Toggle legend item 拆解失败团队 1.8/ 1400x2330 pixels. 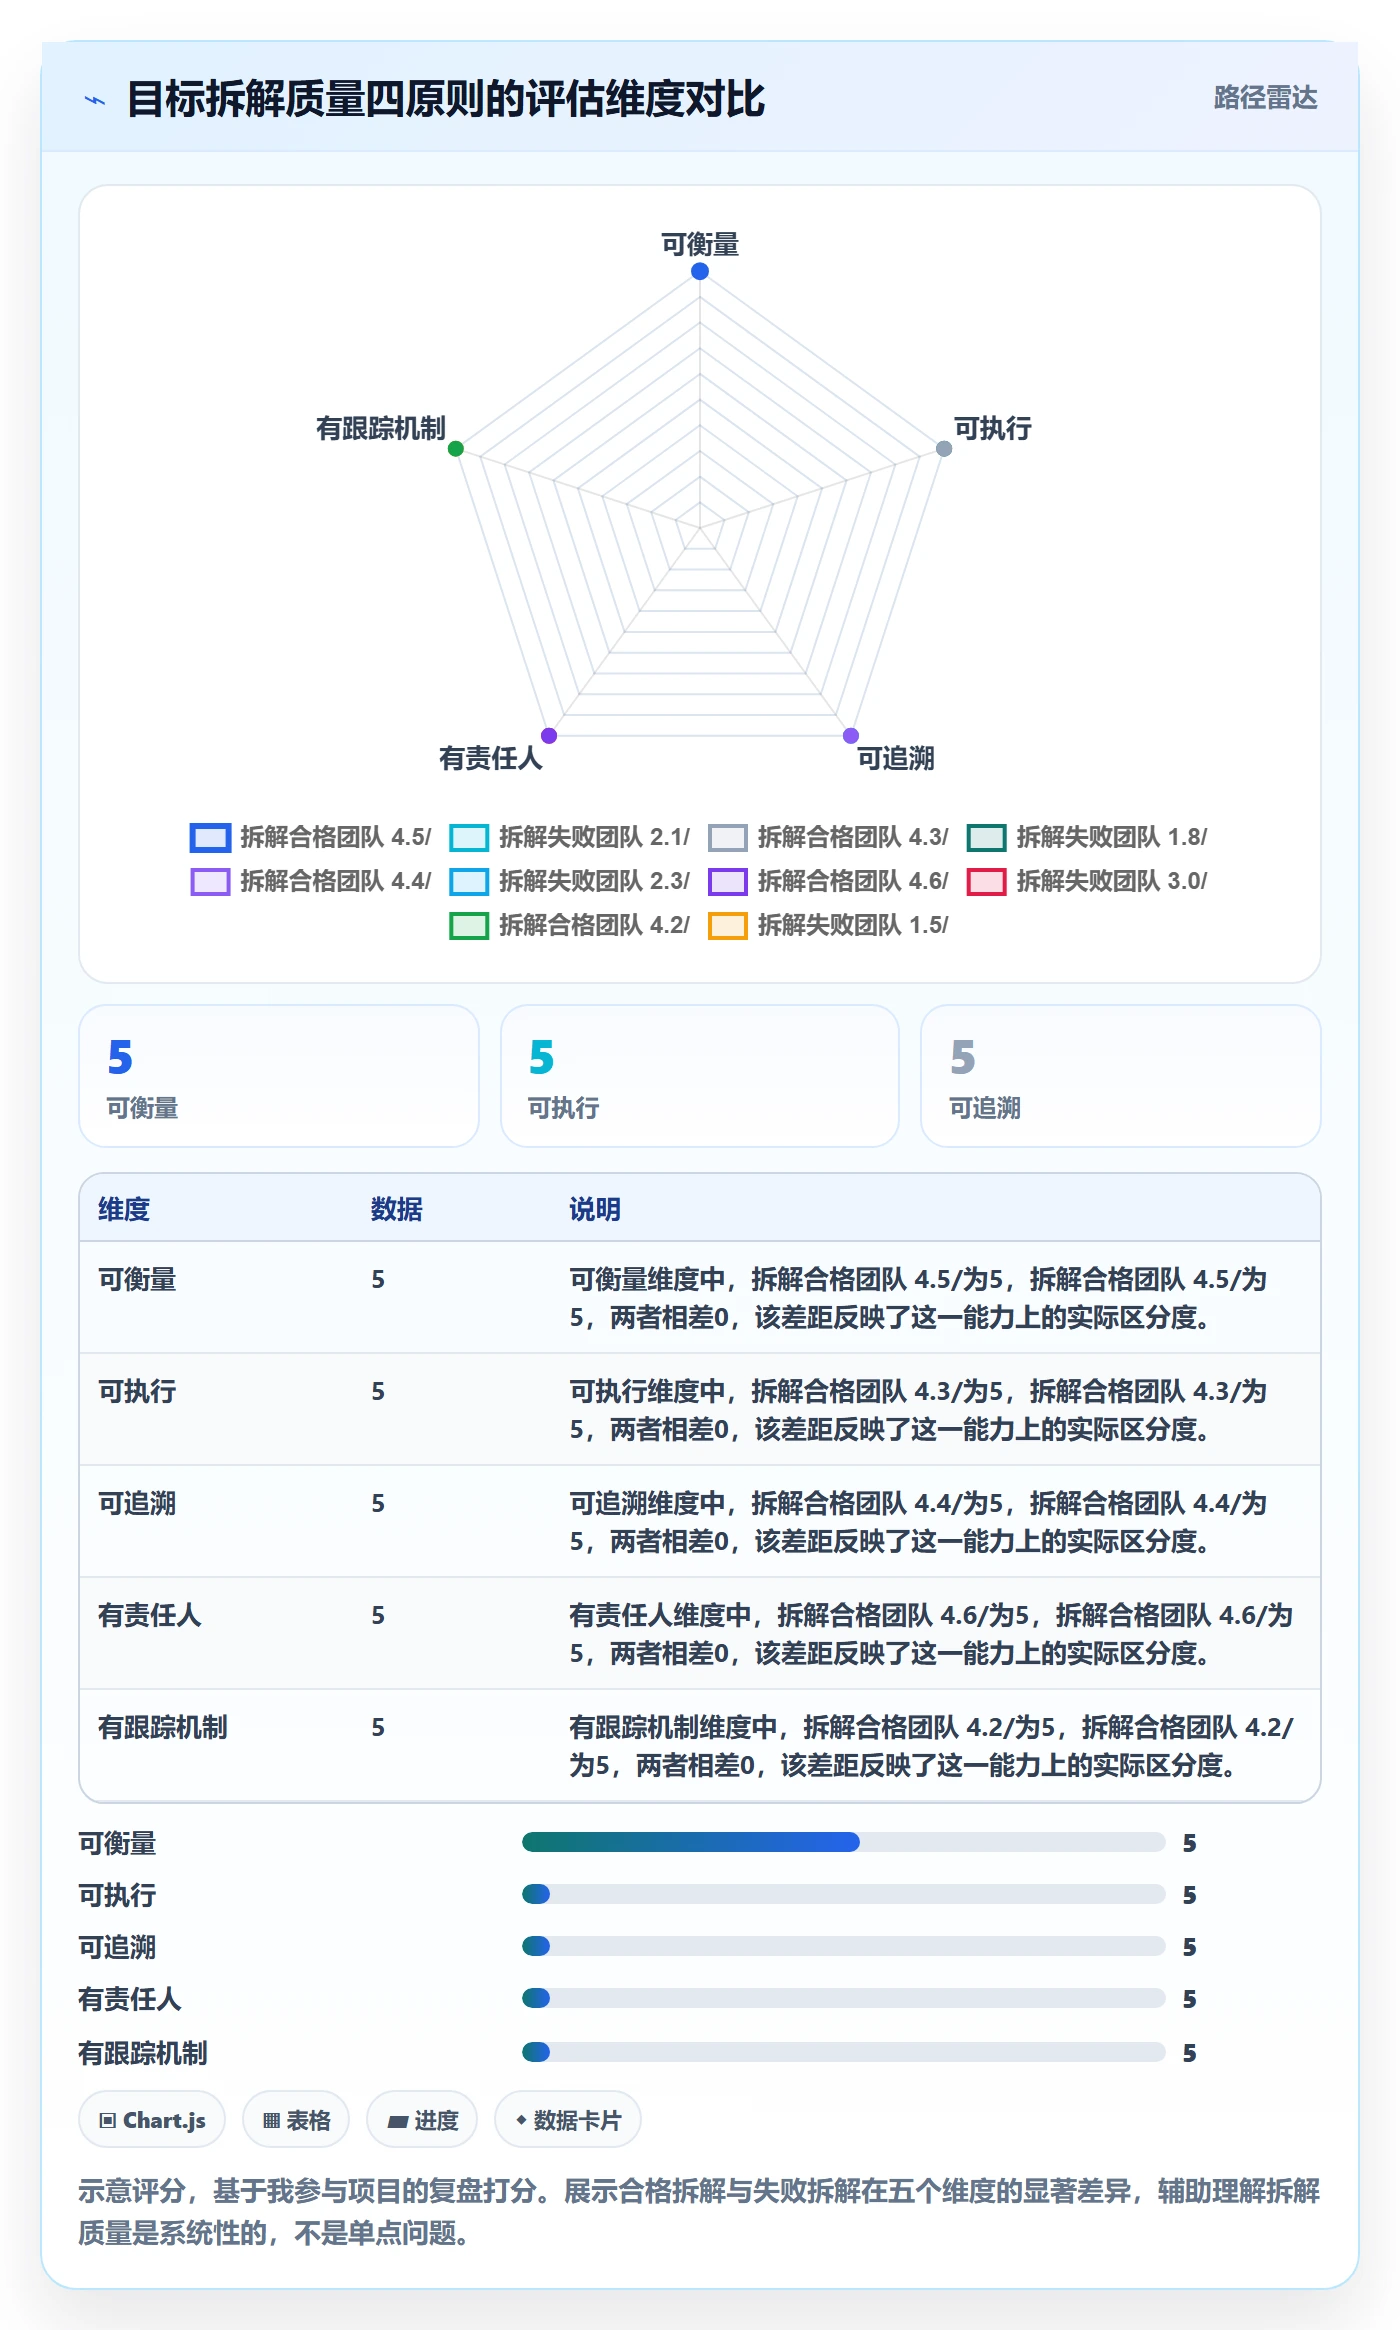tap(1087, 837)
